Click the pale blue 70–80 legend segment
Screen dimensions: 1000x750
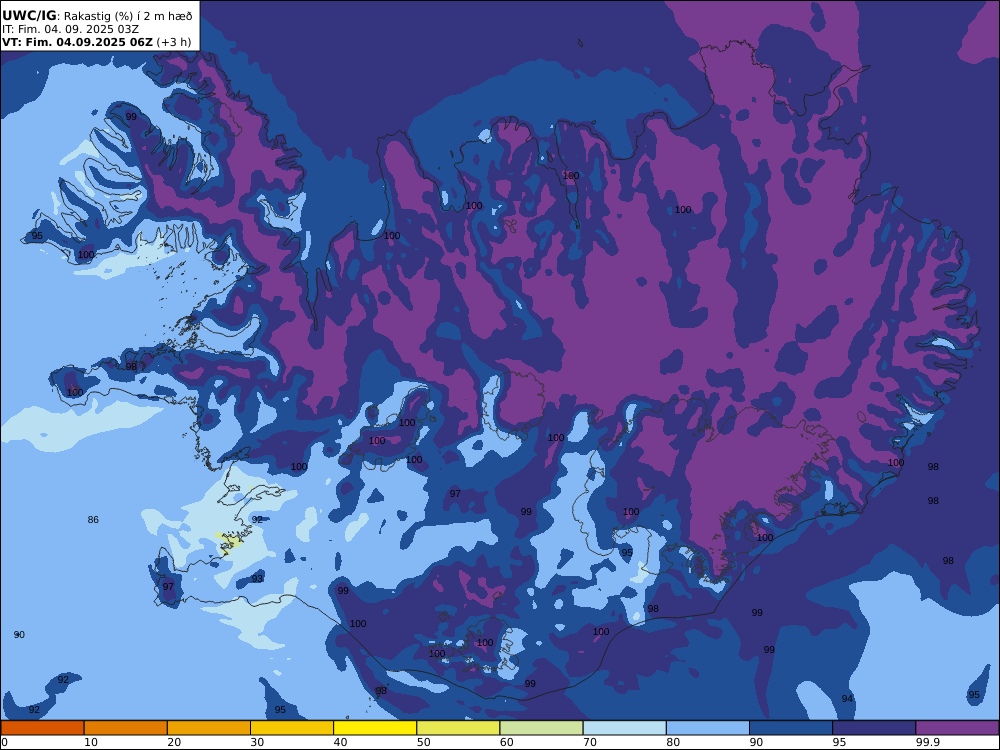[624, 728]
